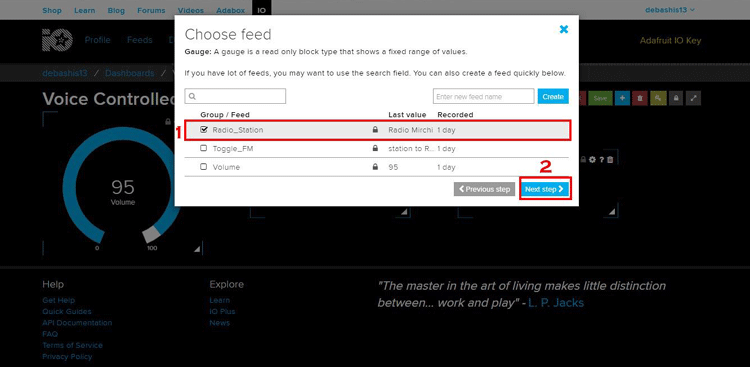Image resolution: width=750 pixels, height=367 pixels.
Task: Click the Previous step button
Action: 485,189
